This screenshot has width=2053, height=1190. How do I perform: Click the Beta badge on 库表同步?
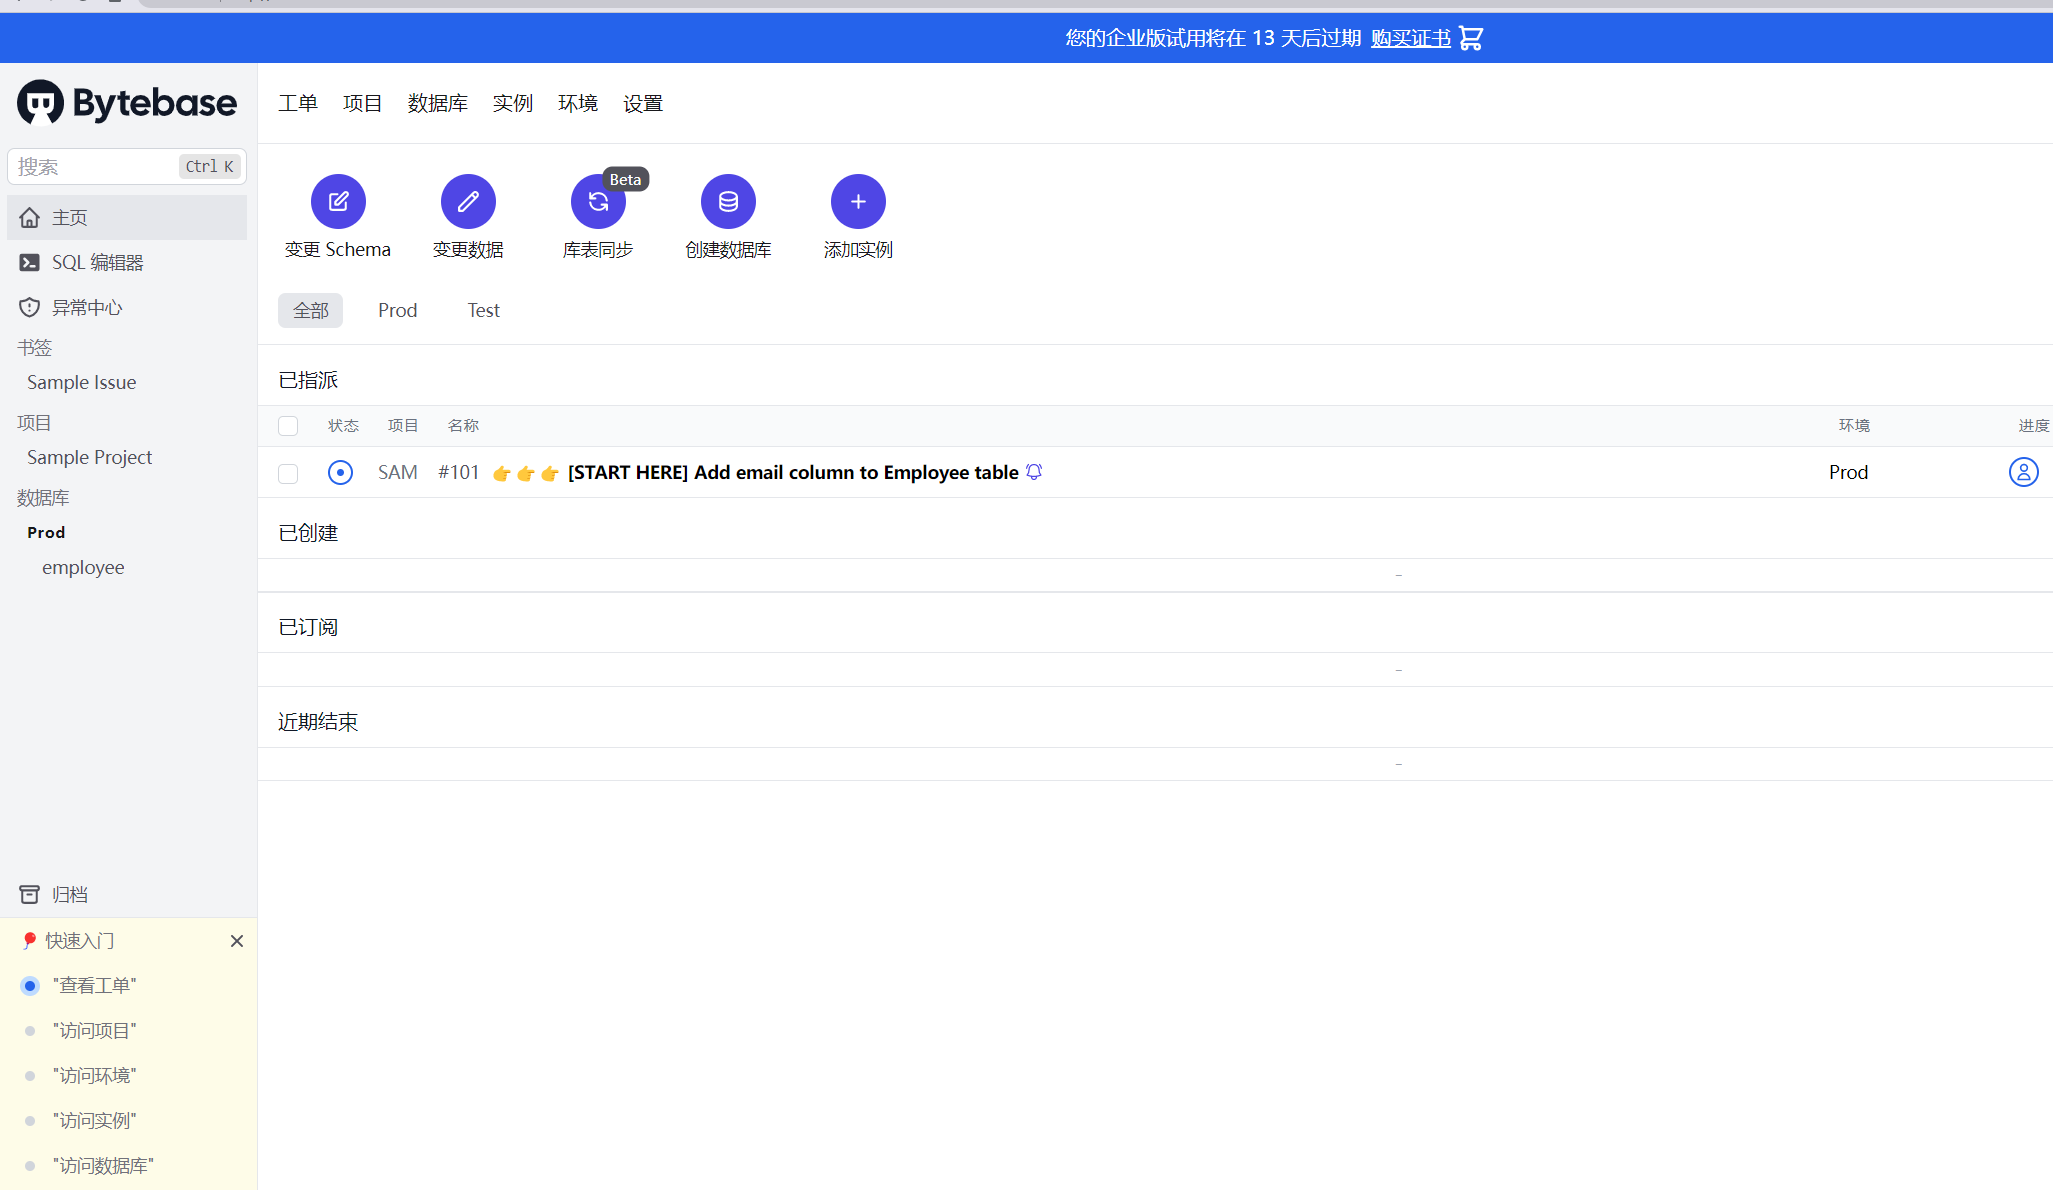click(625, 179)
